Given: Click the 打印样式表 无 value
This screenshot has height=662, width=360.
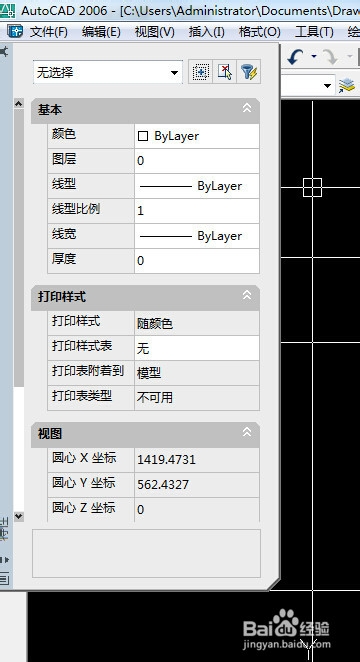Looking at the screenshot, I should 197,348.
